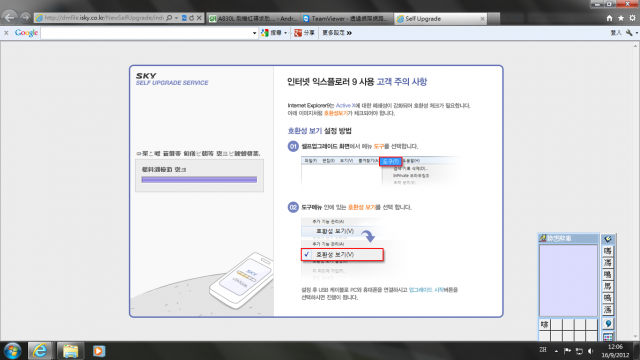640x360 pixels.
Task: Switch to the A830L tab
Action: point(253,18)
